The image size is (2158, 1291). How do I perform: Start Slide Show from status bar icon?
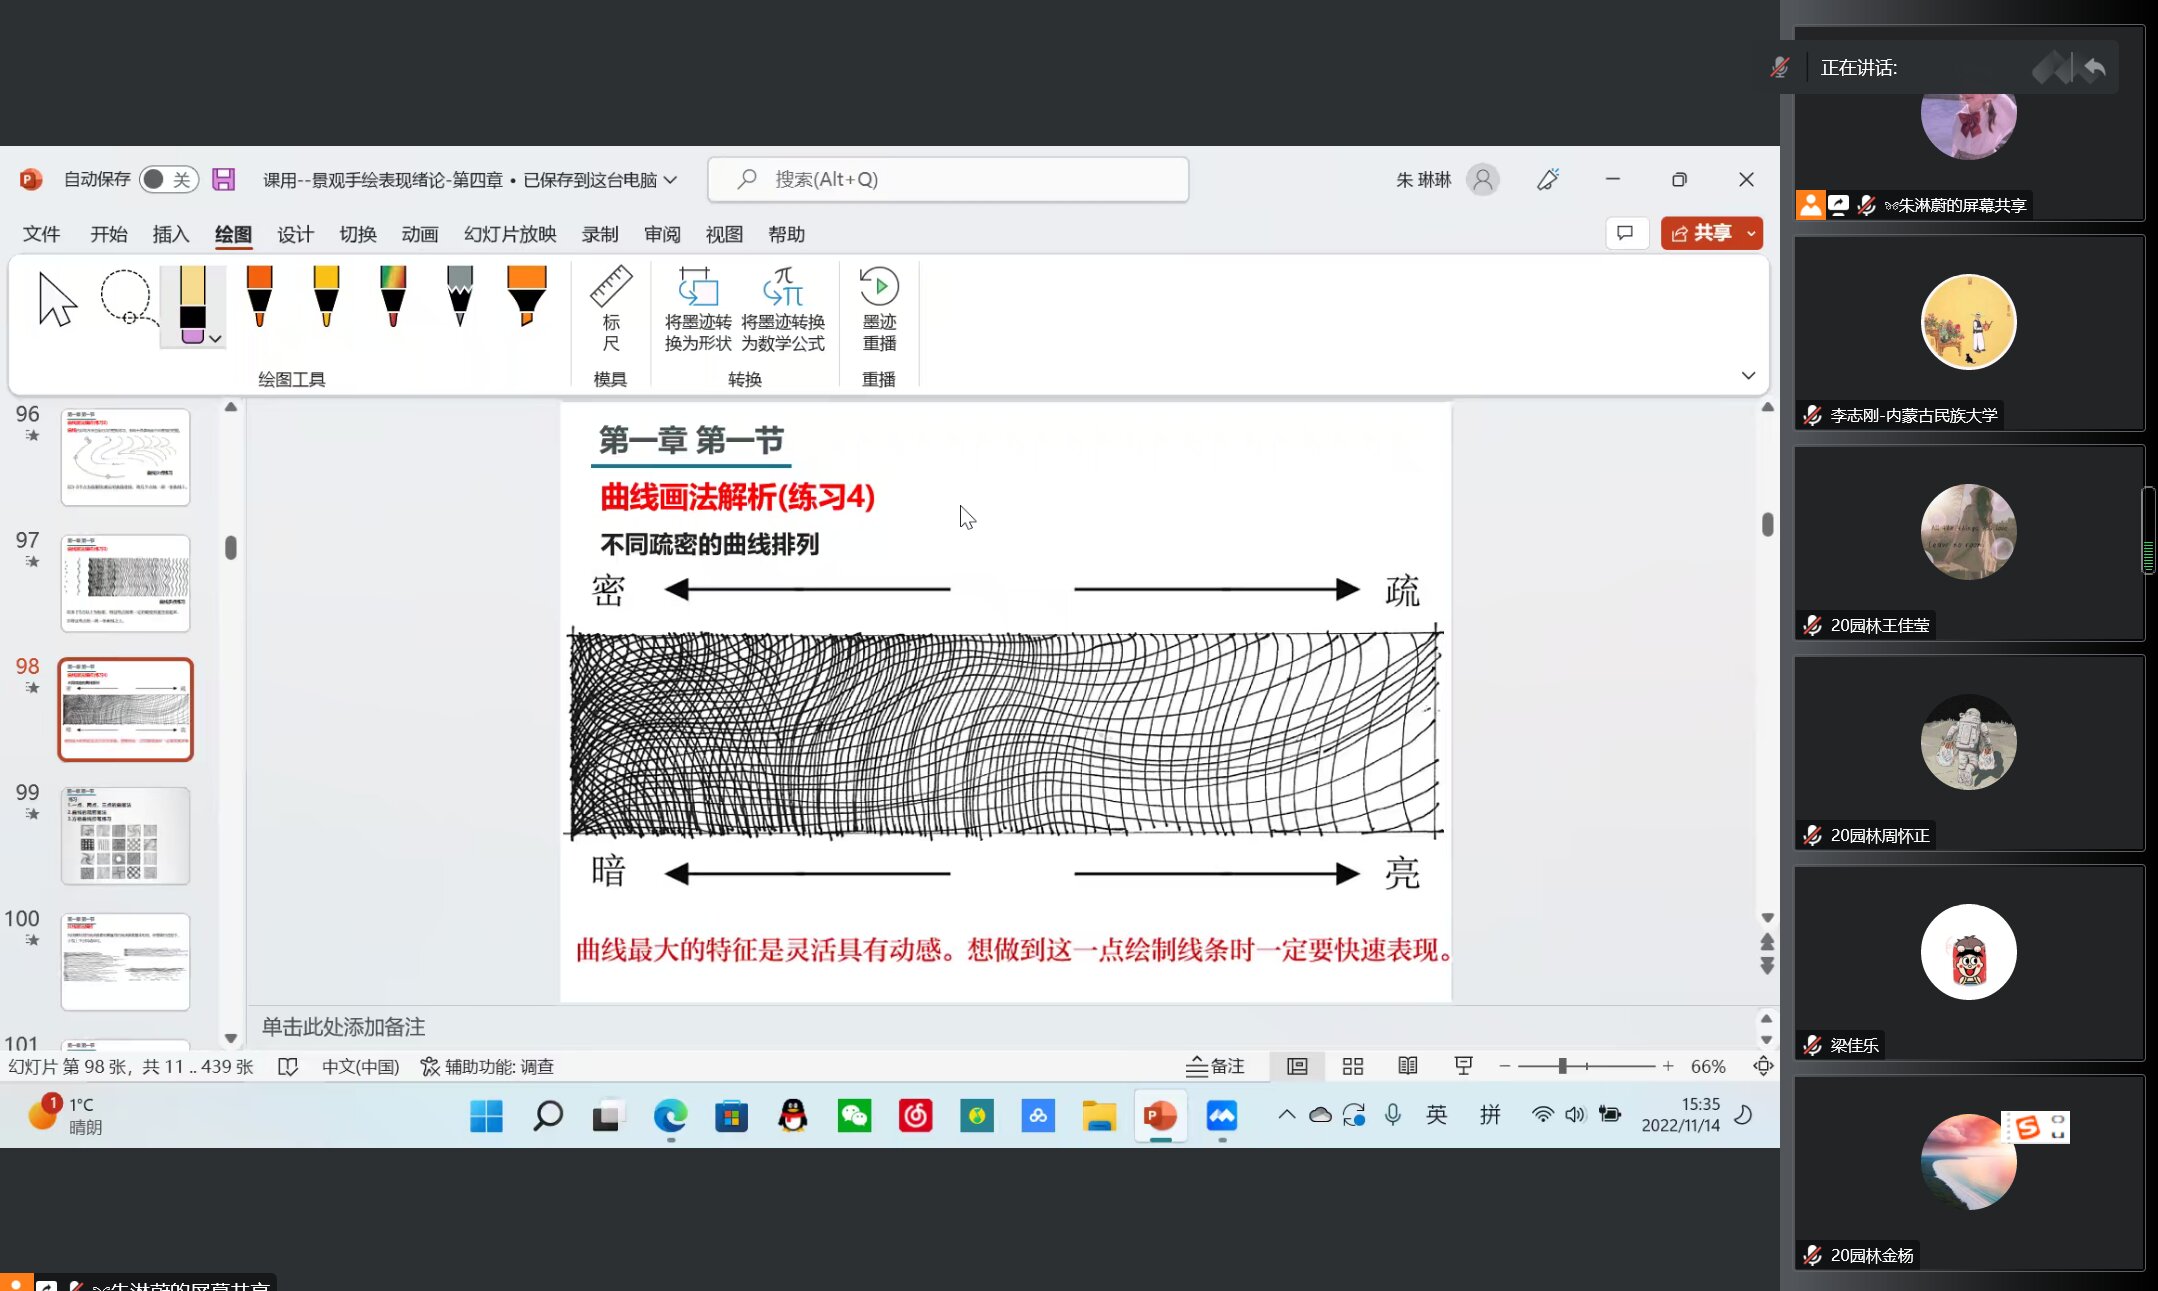point(1463,1066)
